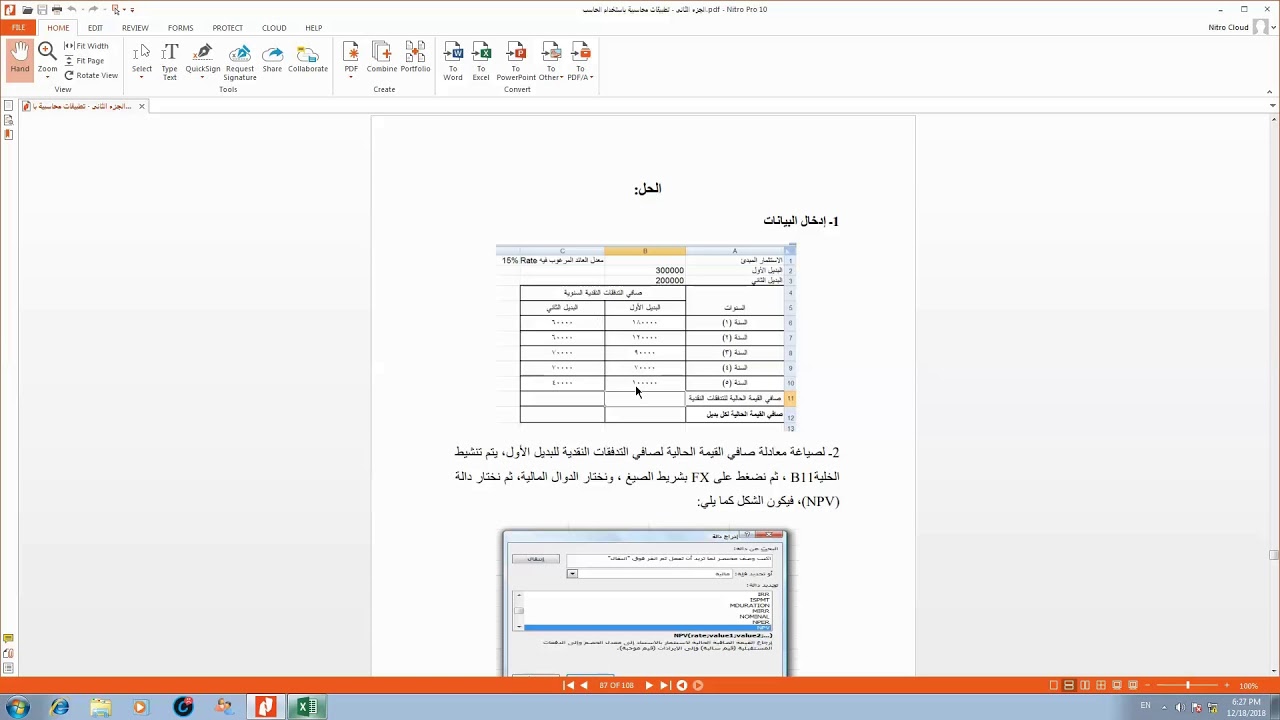Go to the next page

click(x=648, y=686)
